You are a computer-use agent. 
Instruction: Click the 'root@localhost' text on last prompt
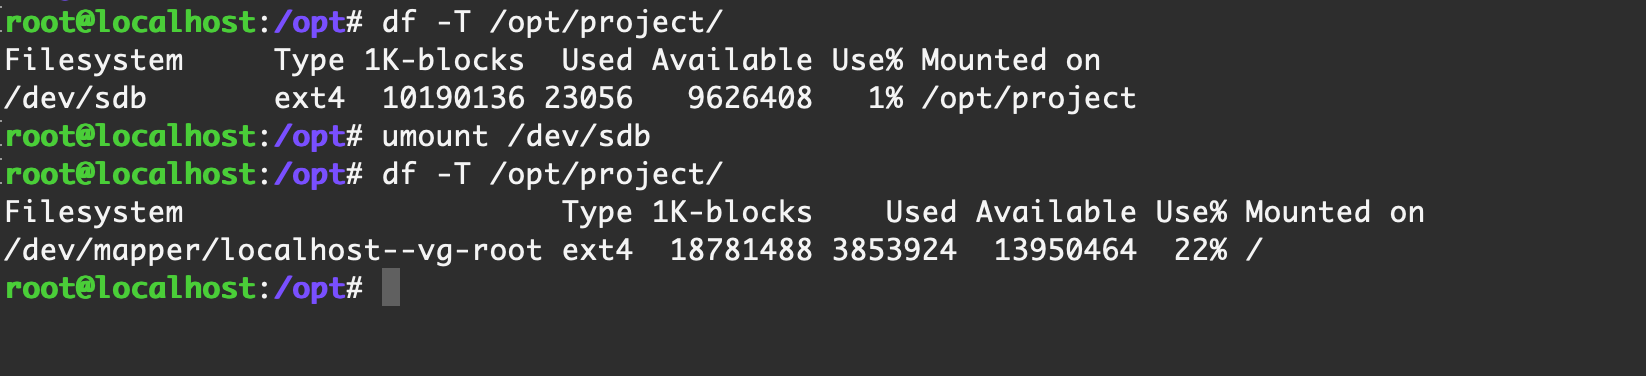130,288
